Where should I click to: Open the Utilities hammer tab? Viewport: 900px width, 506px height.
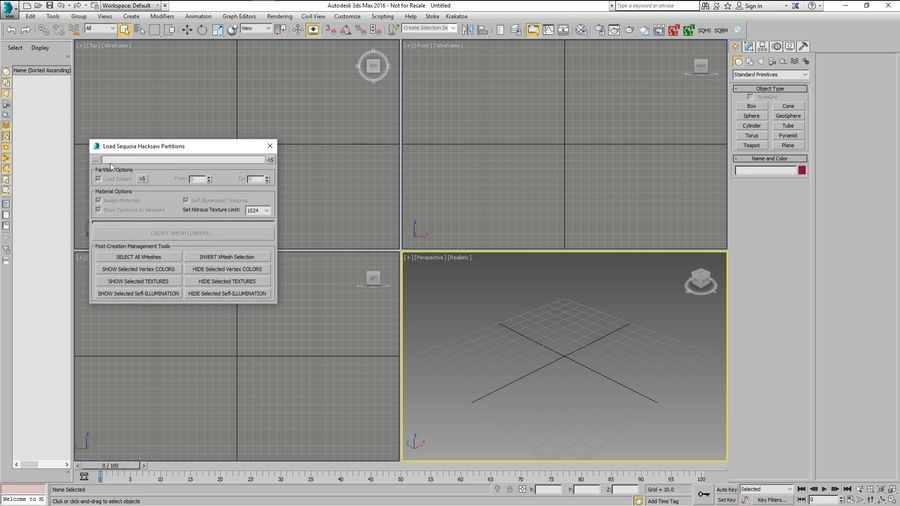coord(801,46)
